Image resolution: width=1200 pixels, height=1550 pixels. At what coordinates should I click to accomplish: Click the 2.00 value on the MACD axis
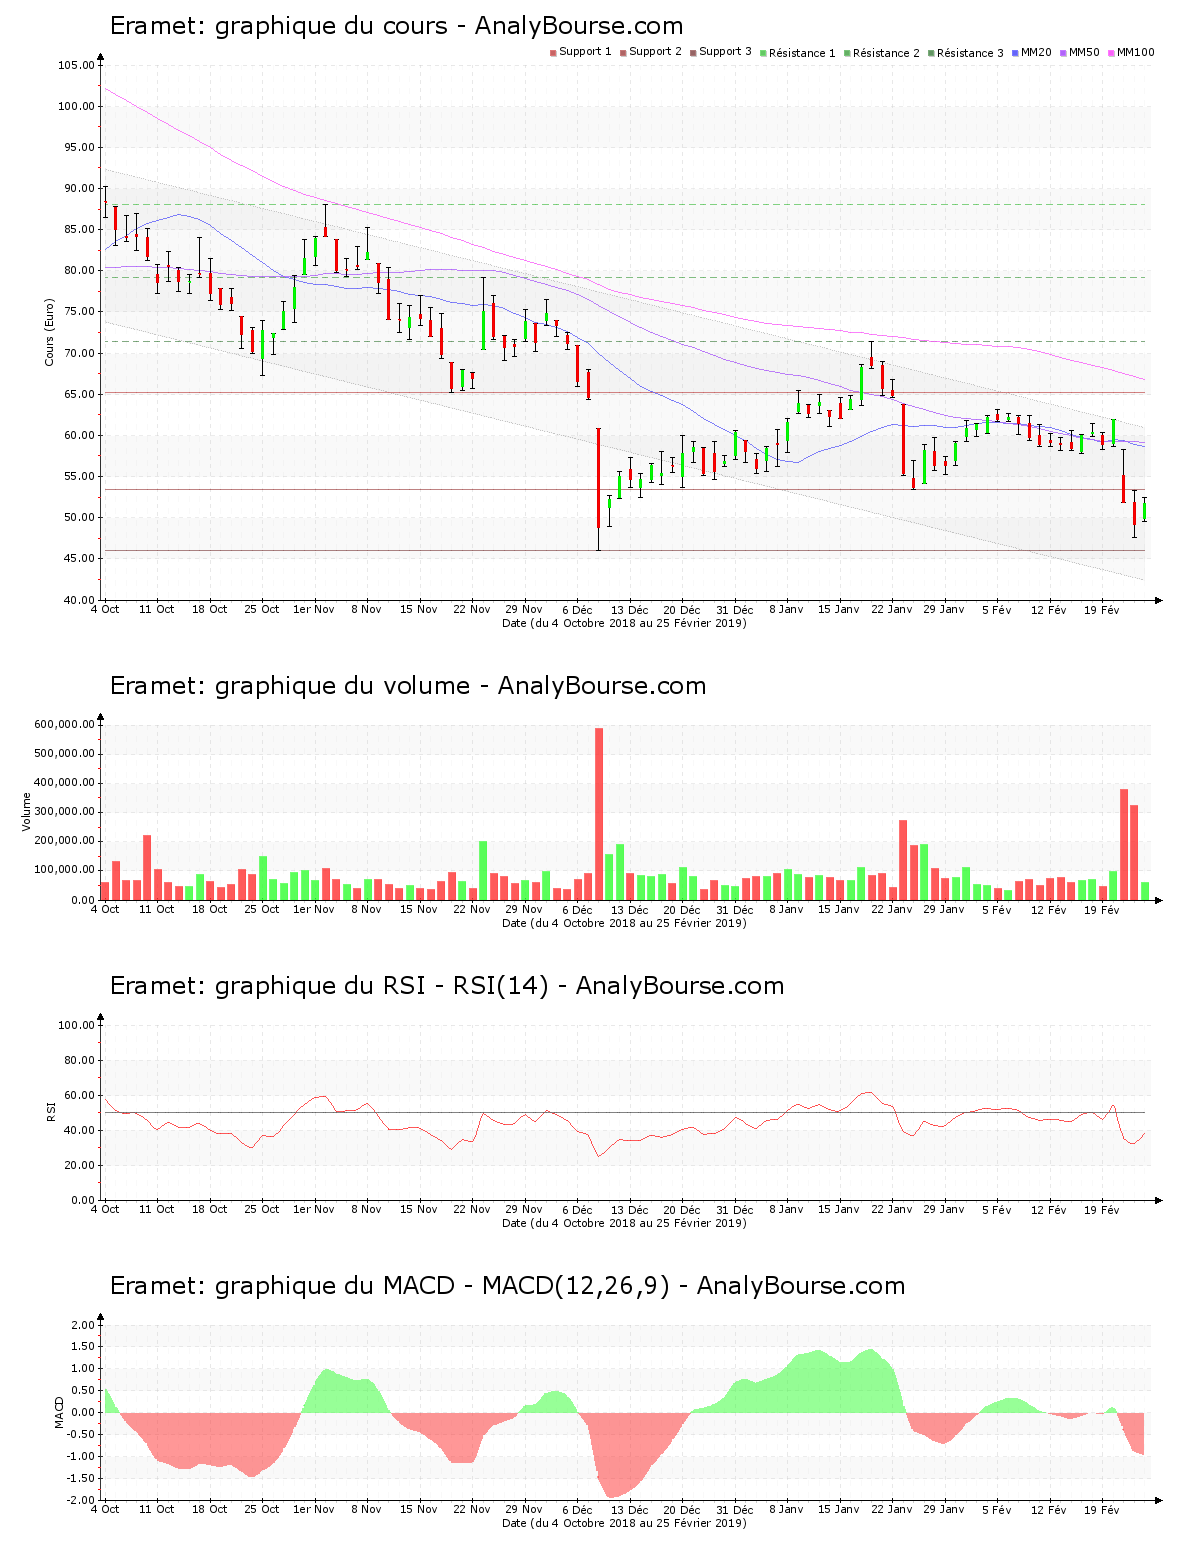(82, 1326)
